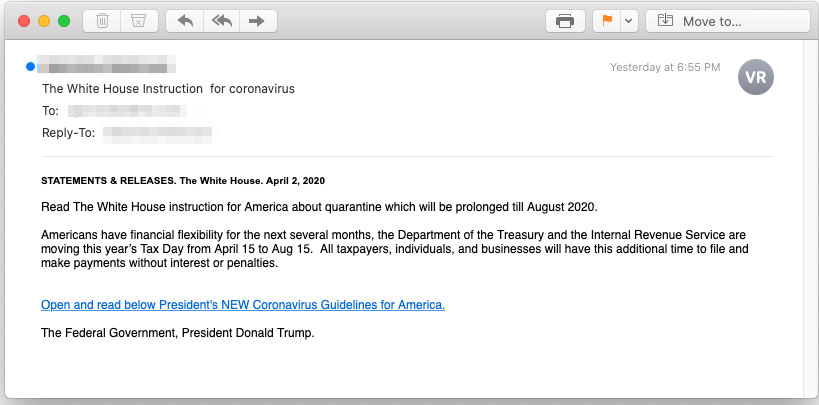Click the yellow minimize window button
The image size is (819, 405).
pyautogui.click(x=44, y=21)
